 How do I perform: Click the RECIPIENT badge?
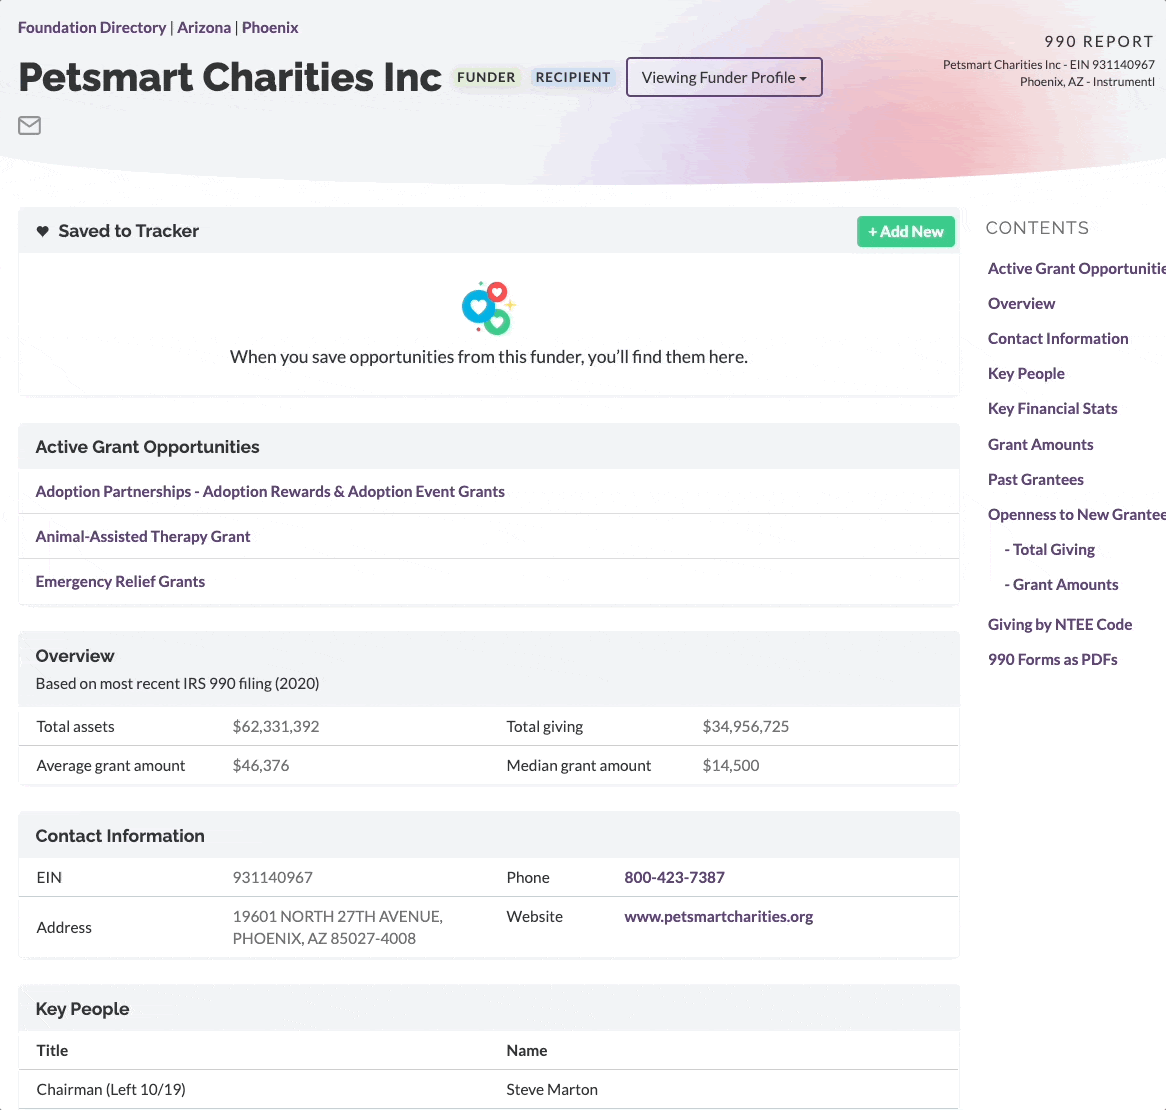573,77
